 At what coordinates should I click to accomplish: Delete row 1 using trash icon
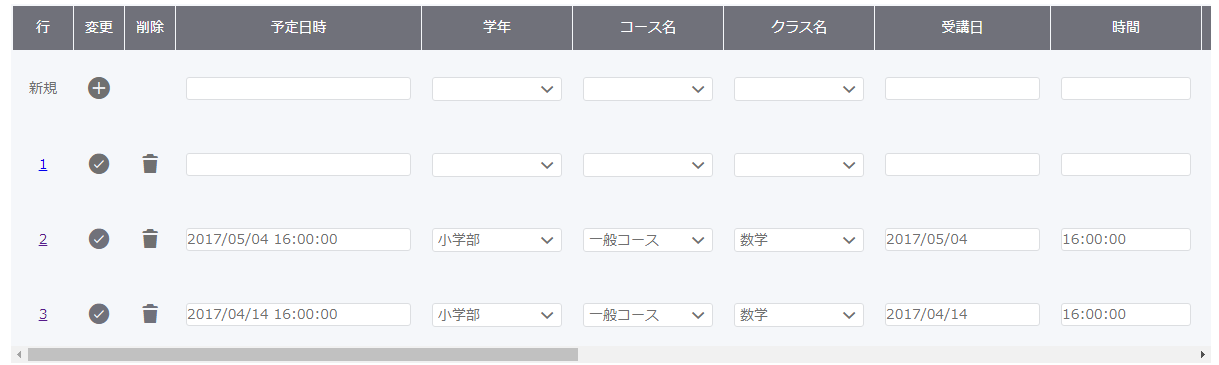150,164
